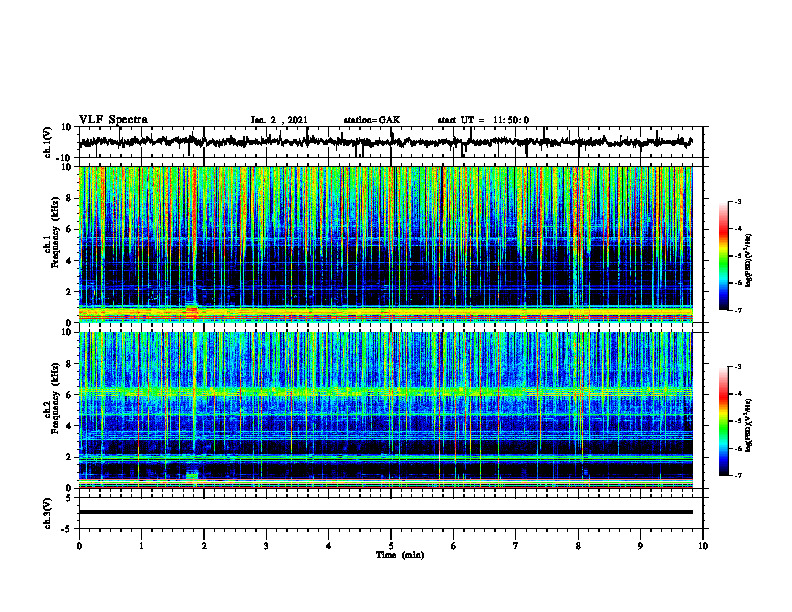Screen dimensions: 792x612
Task: Click the ch.1 colorbar log(PSD) unit label
Action: (749, 260)
